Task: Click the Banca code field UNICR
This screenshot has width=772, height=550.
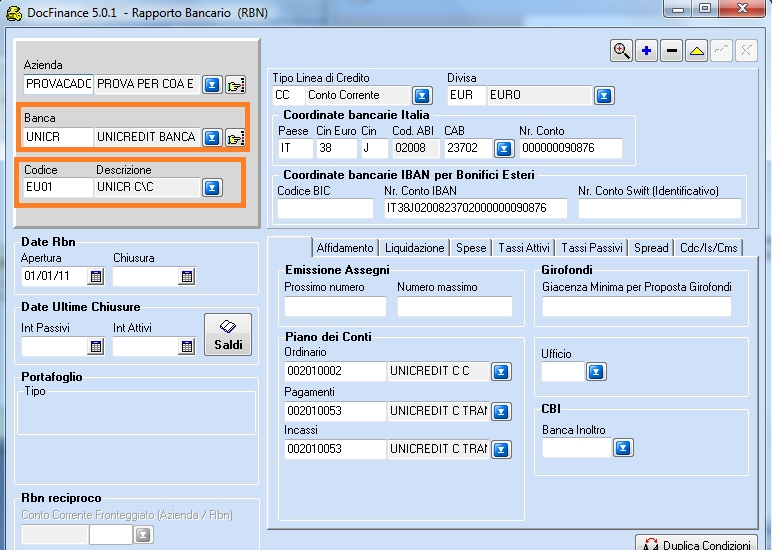Action: tap(58, 137)
